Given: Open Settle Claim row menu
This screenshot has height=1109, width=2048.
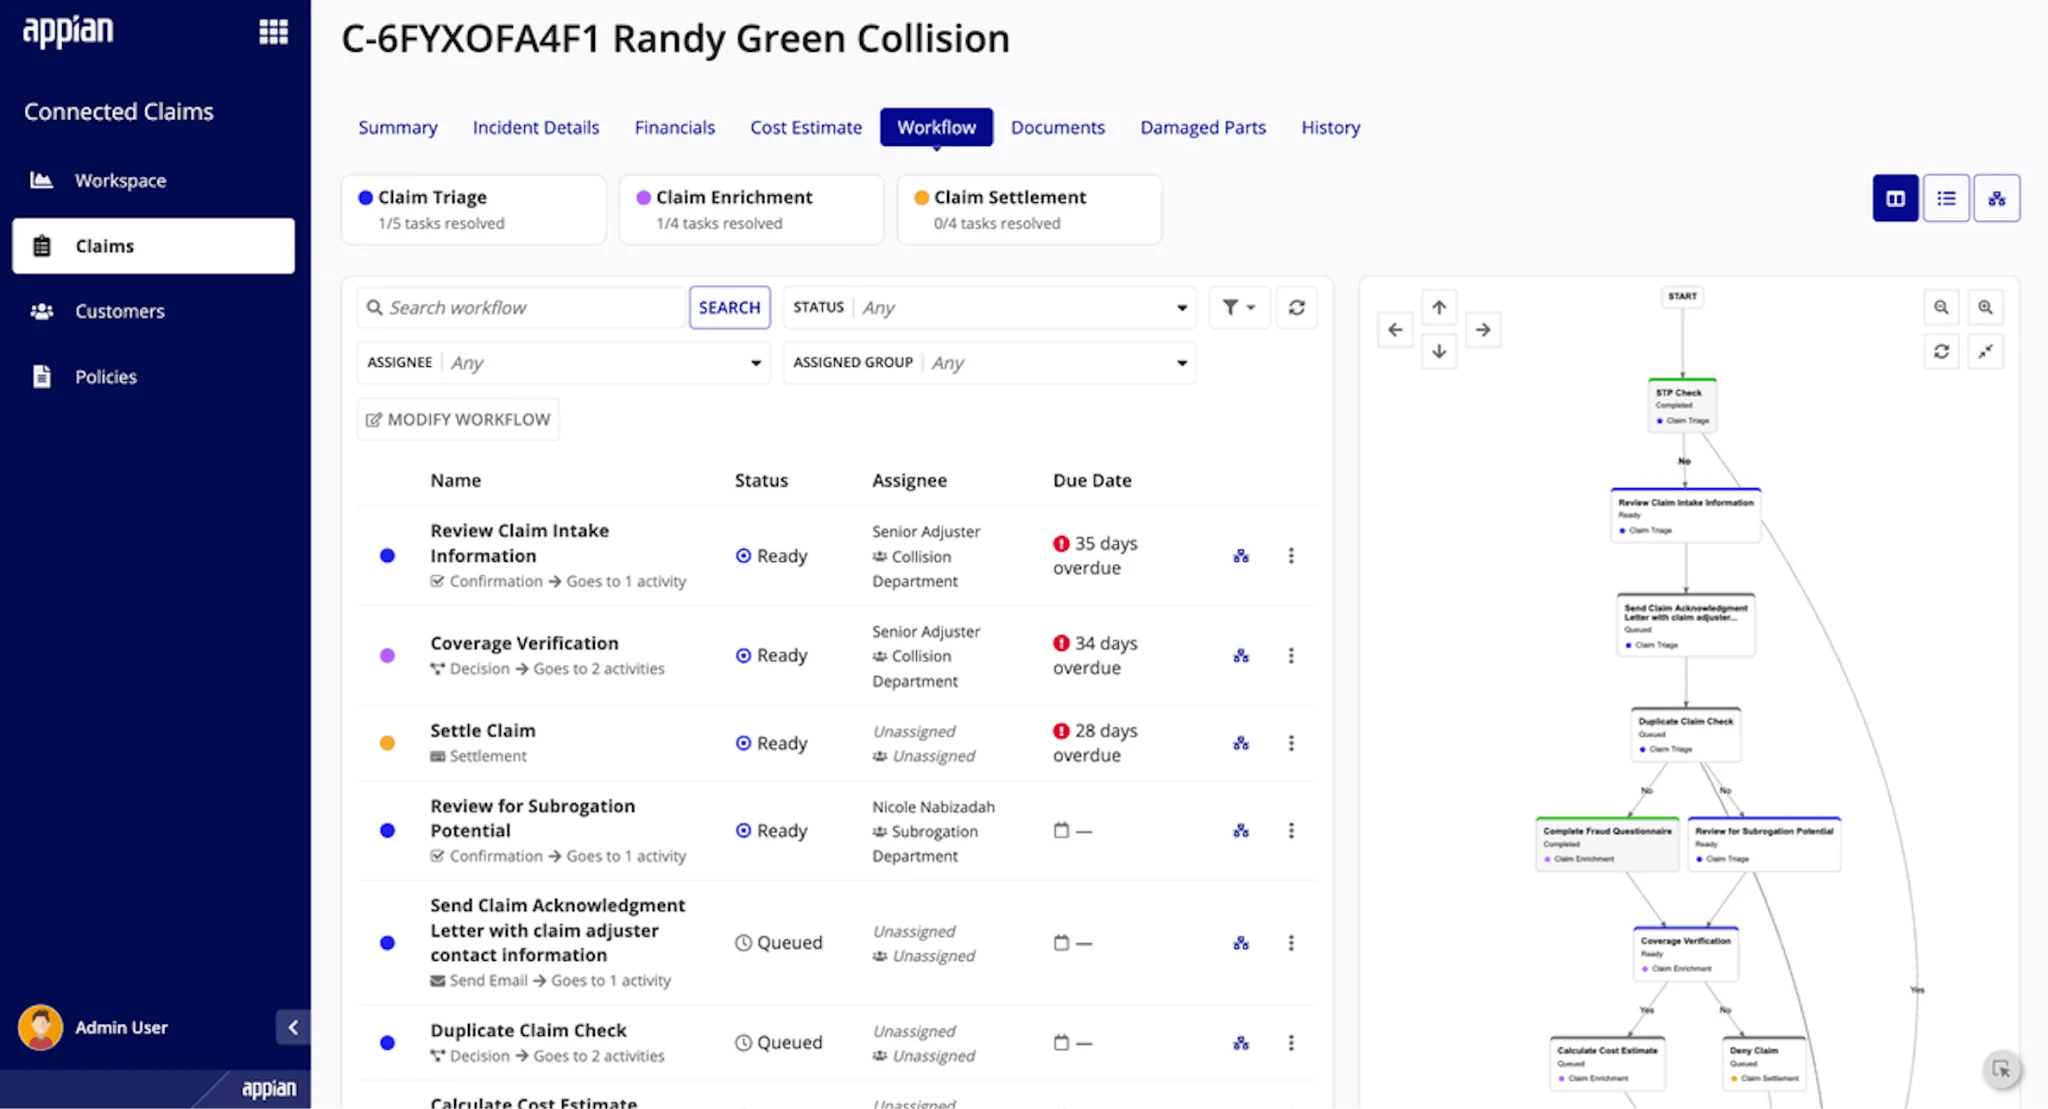Looking at the screenshot, I should pos(1291,743).
